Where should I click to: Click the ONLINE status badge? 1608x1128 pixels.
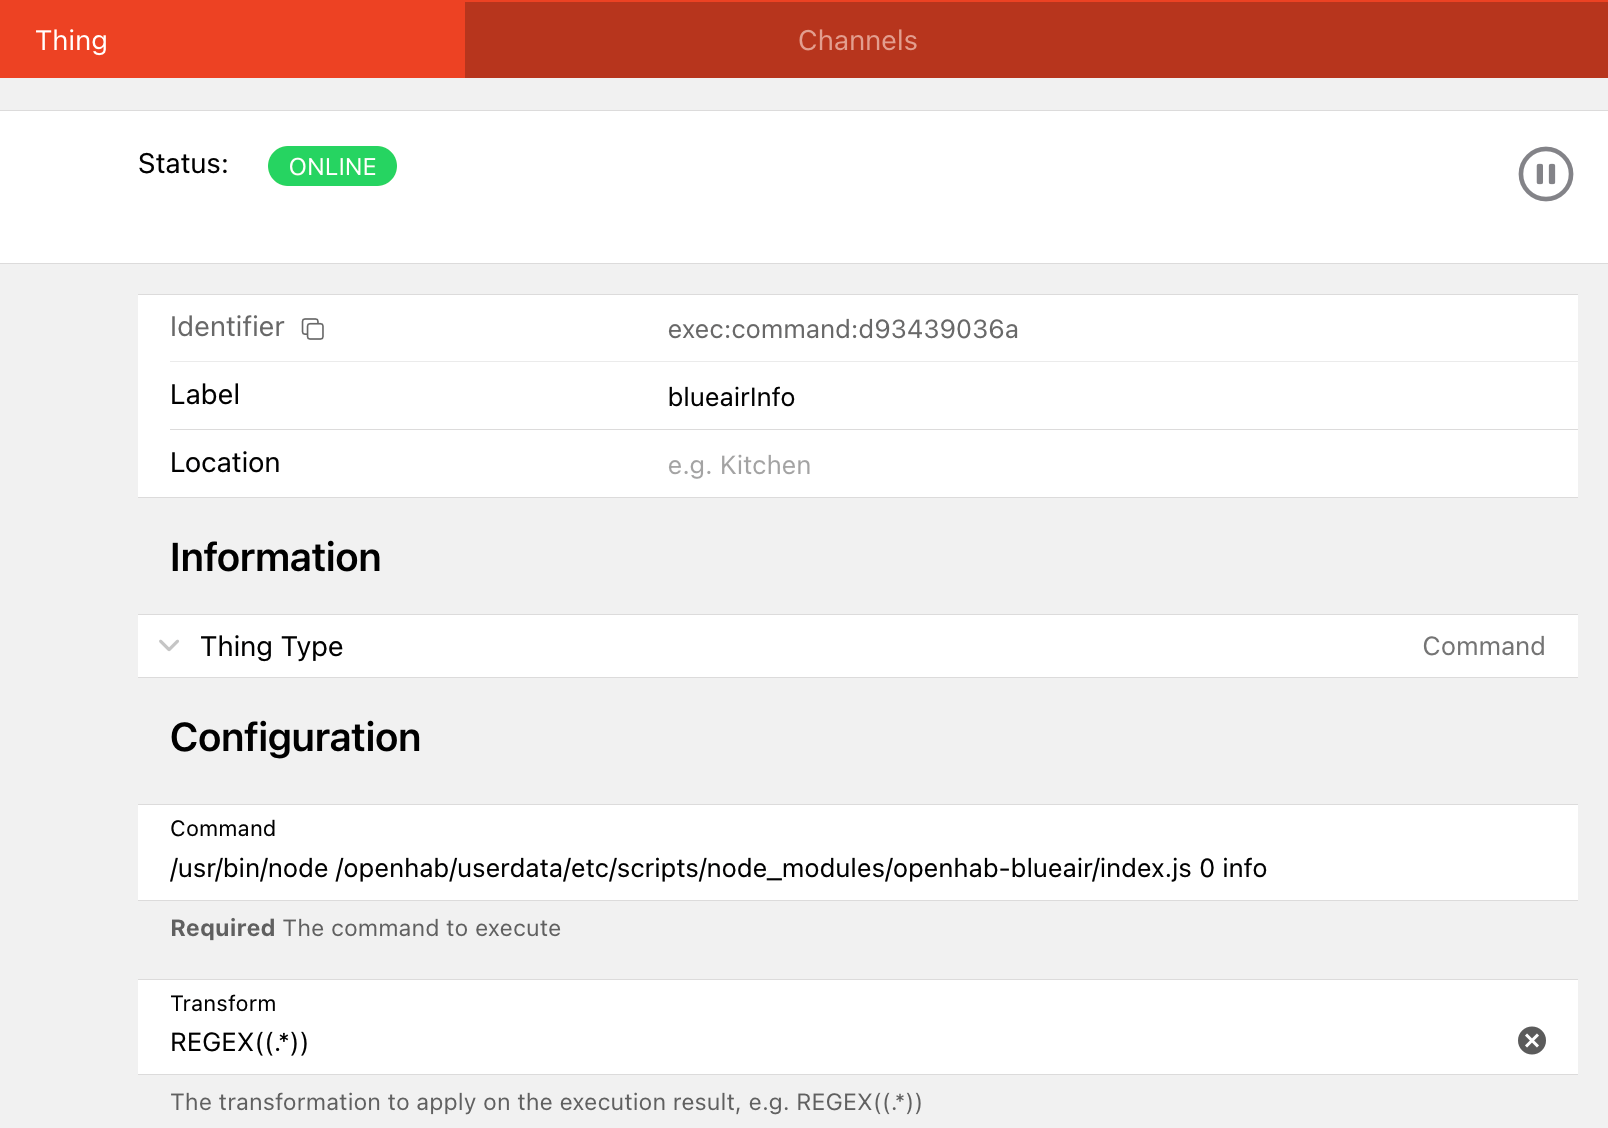coord(332,167)
